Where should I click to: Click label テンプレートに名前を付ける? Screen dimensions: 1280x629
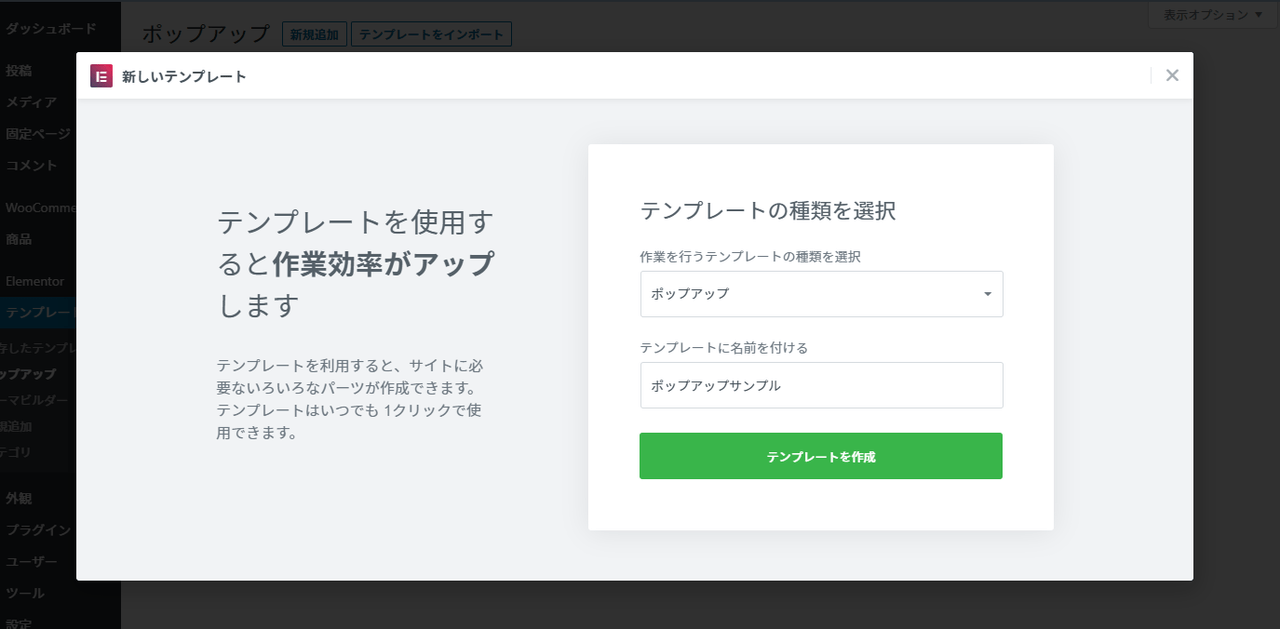pos(724,348)
